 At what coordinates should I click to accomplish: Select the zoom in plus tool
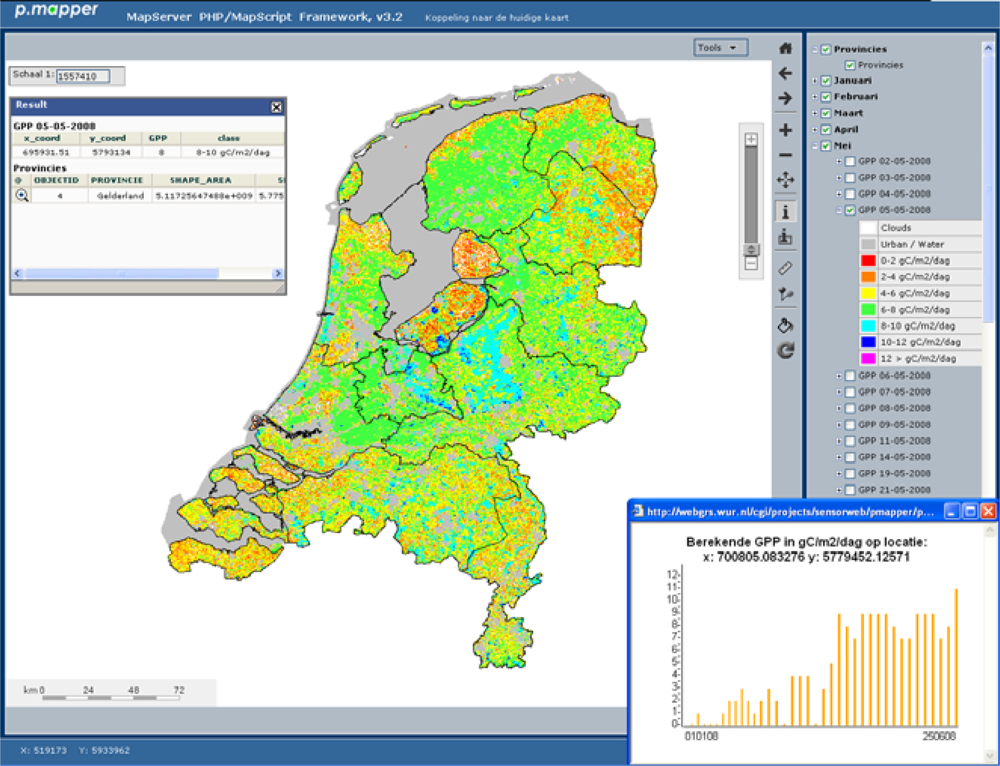[x=785, y=130]
